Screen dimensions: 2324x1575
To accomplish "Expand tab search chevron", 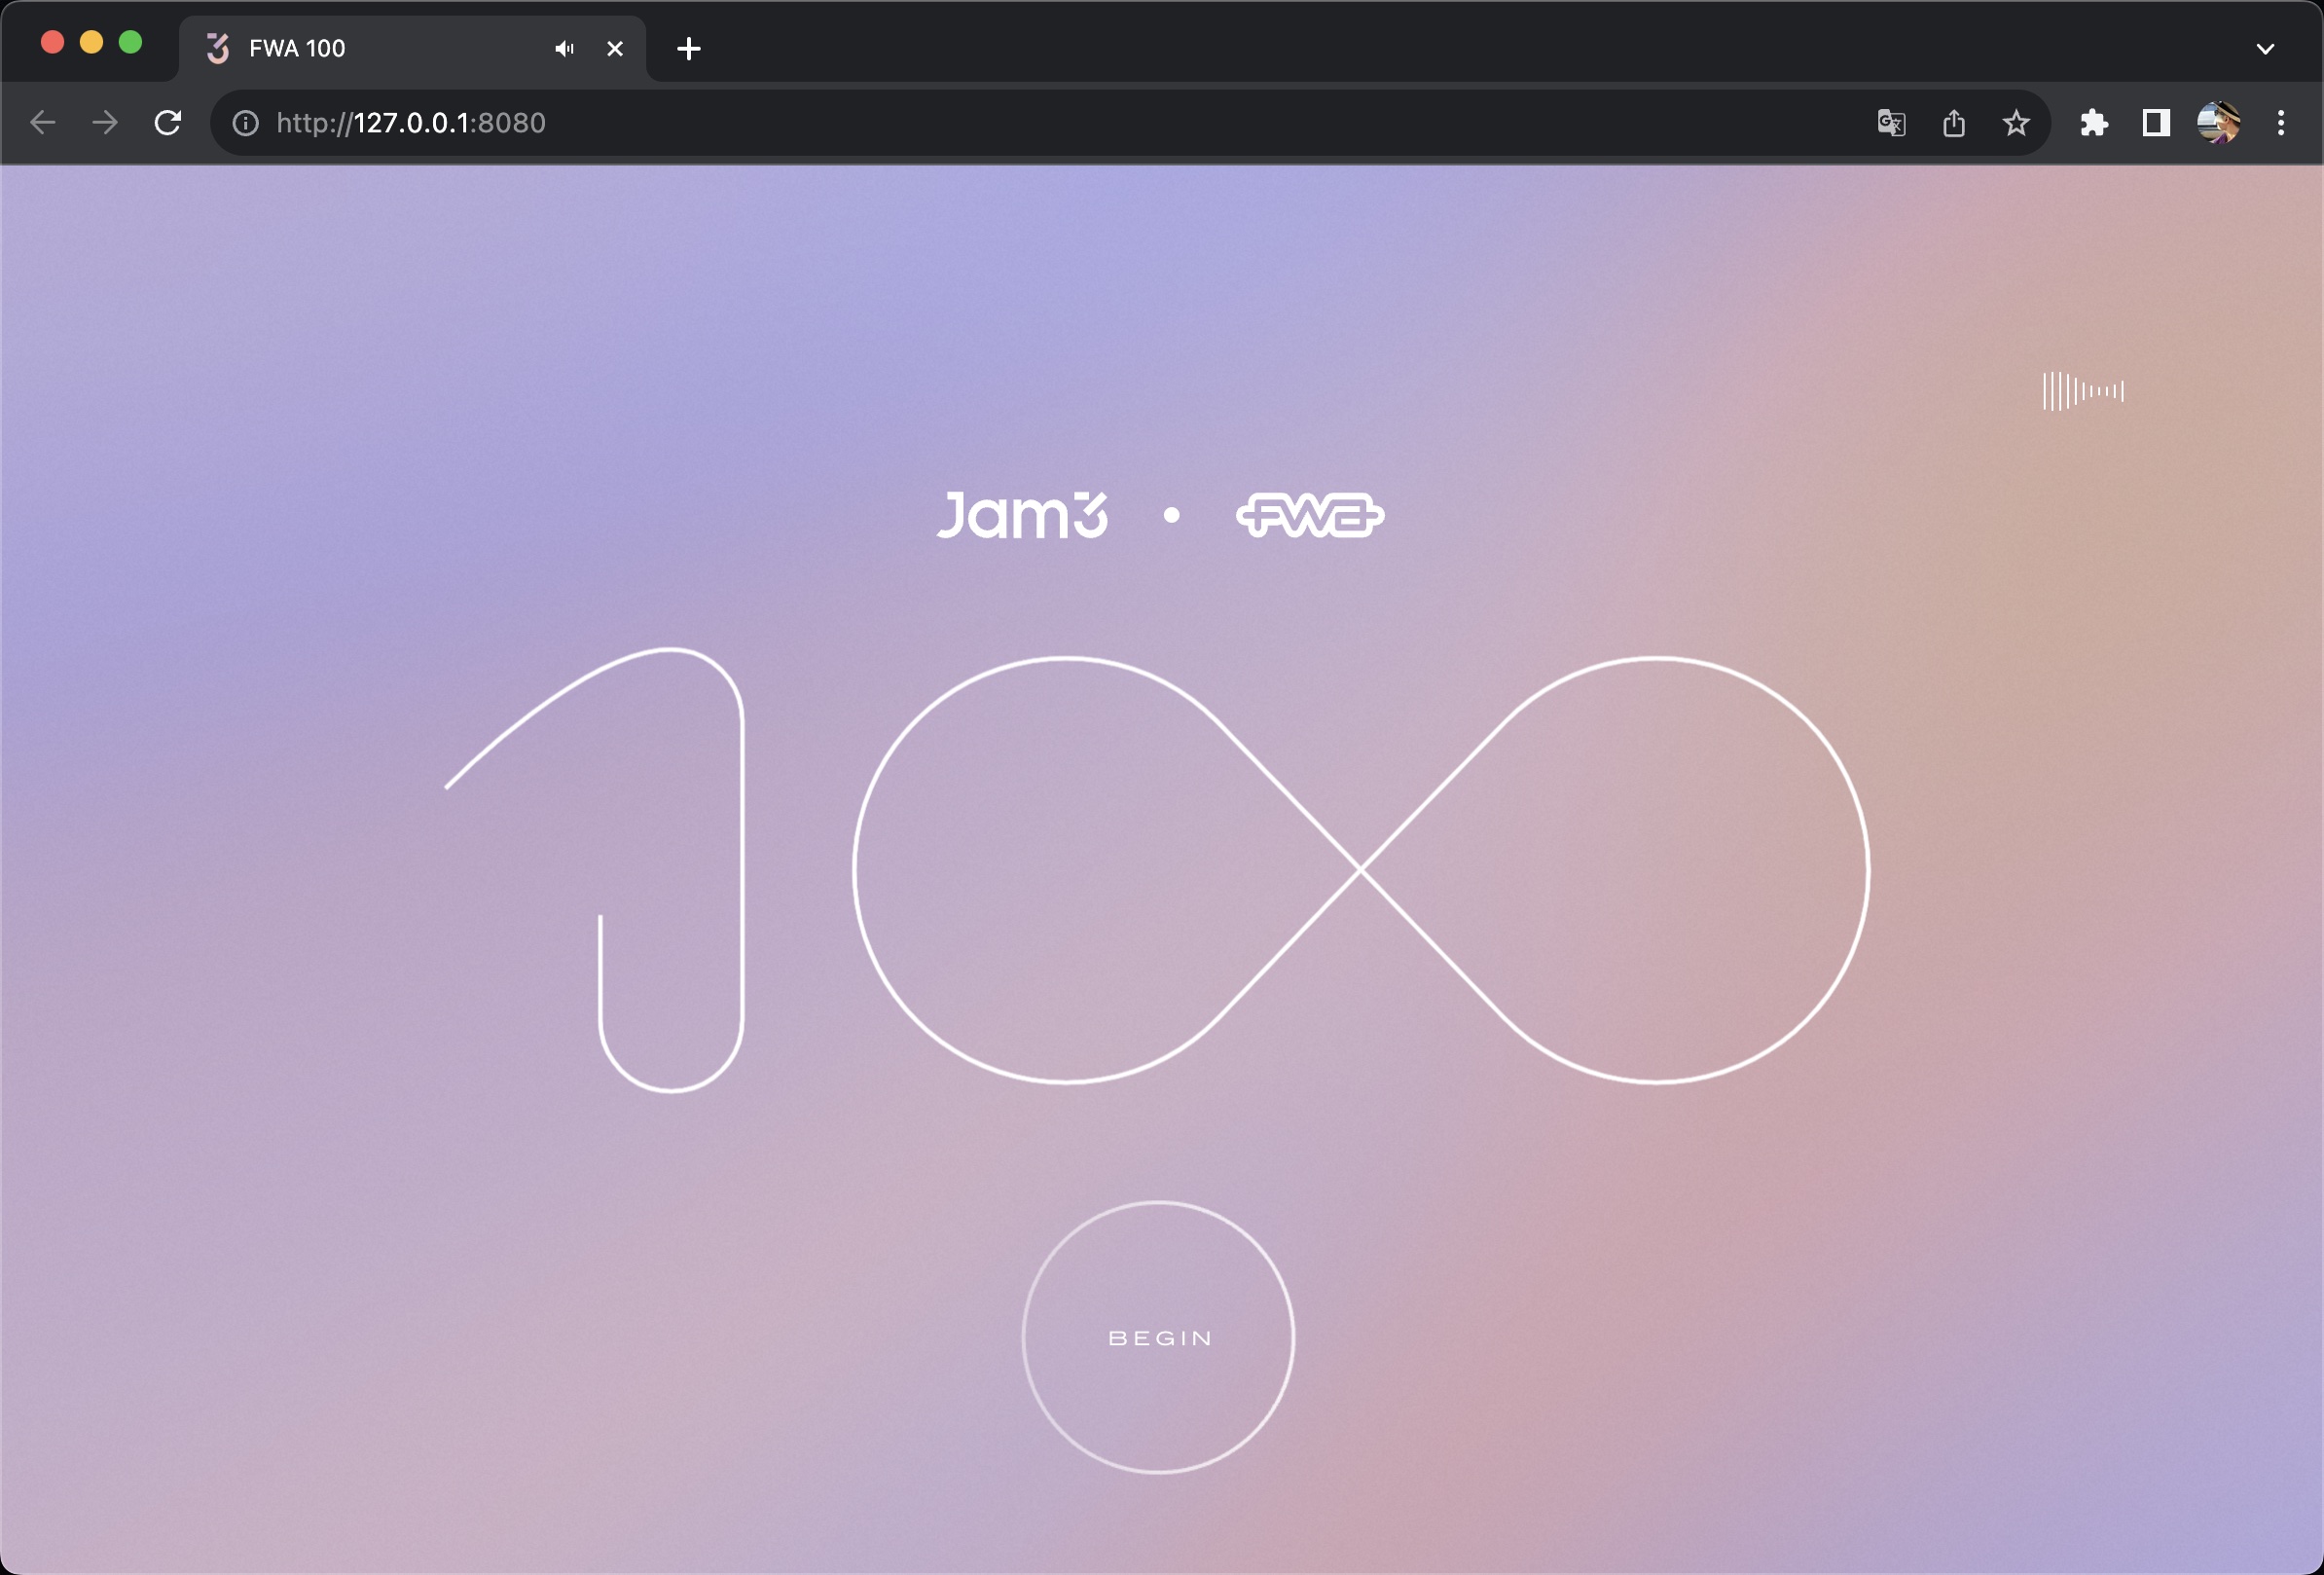I will (2265, 48).
